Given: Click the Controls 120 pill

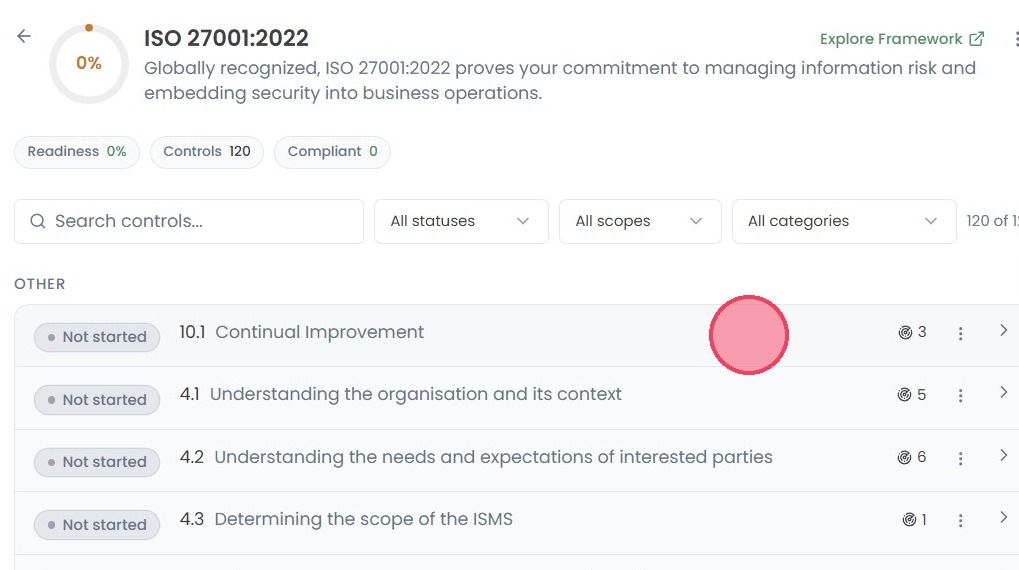Looking at the screenshot, I should click(x=207, y=152).
